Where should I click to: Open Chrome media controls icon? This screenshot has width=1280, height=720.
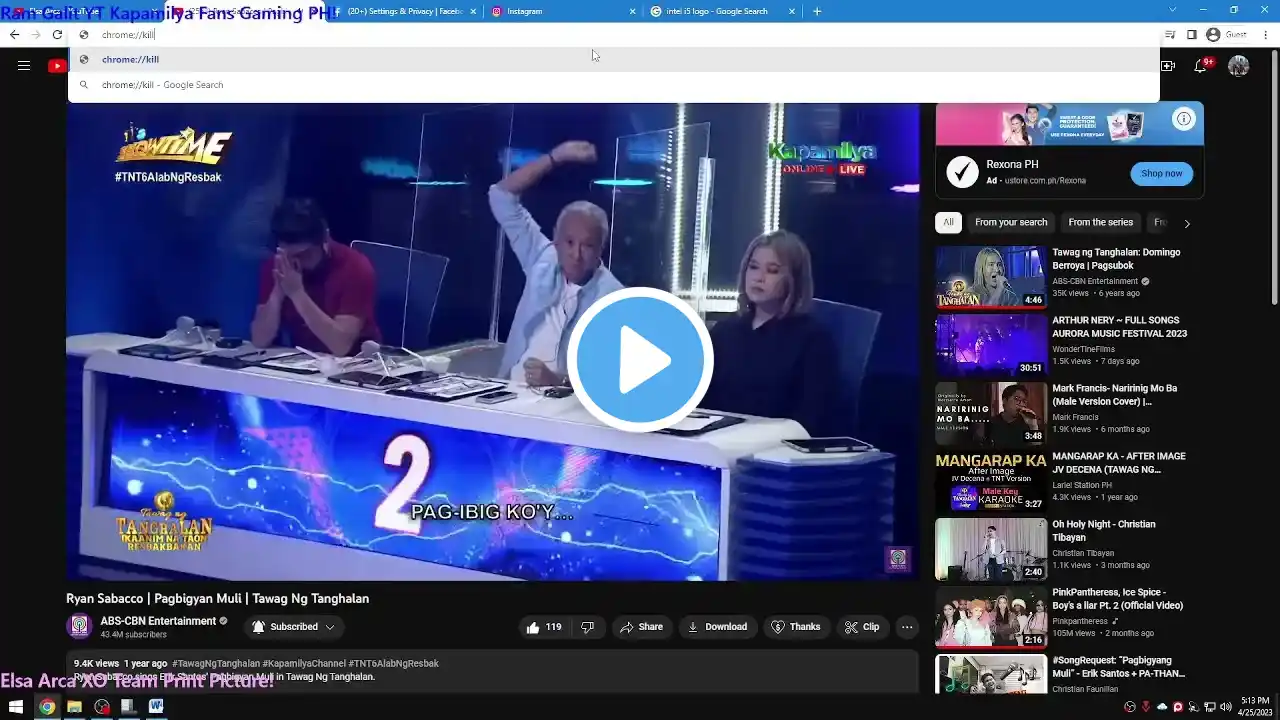1170,34
